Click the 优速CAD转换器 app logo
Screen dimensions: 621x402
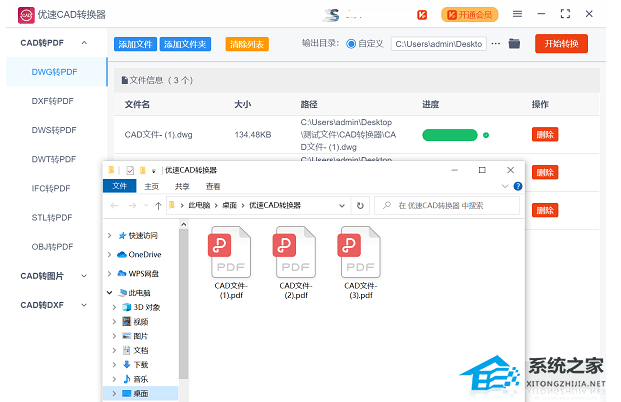[26, 15]
